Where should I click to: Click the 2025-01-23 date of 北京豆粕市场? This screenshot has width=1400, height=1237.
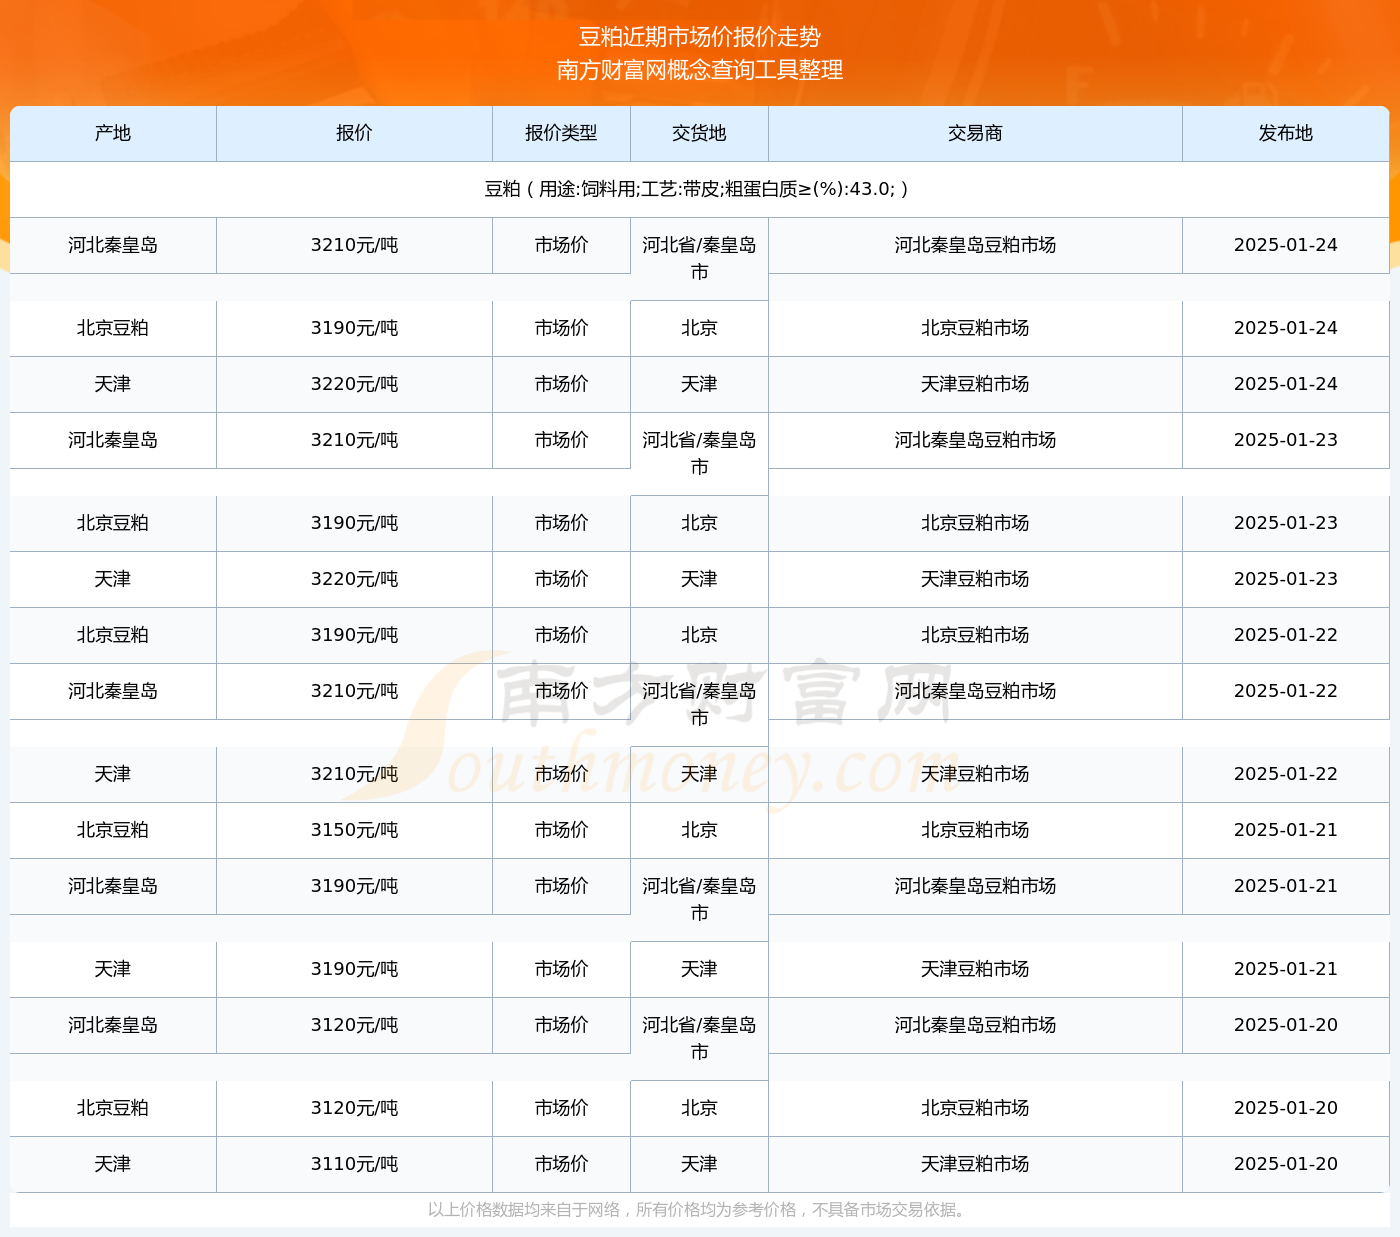[x=1285, y=523]
